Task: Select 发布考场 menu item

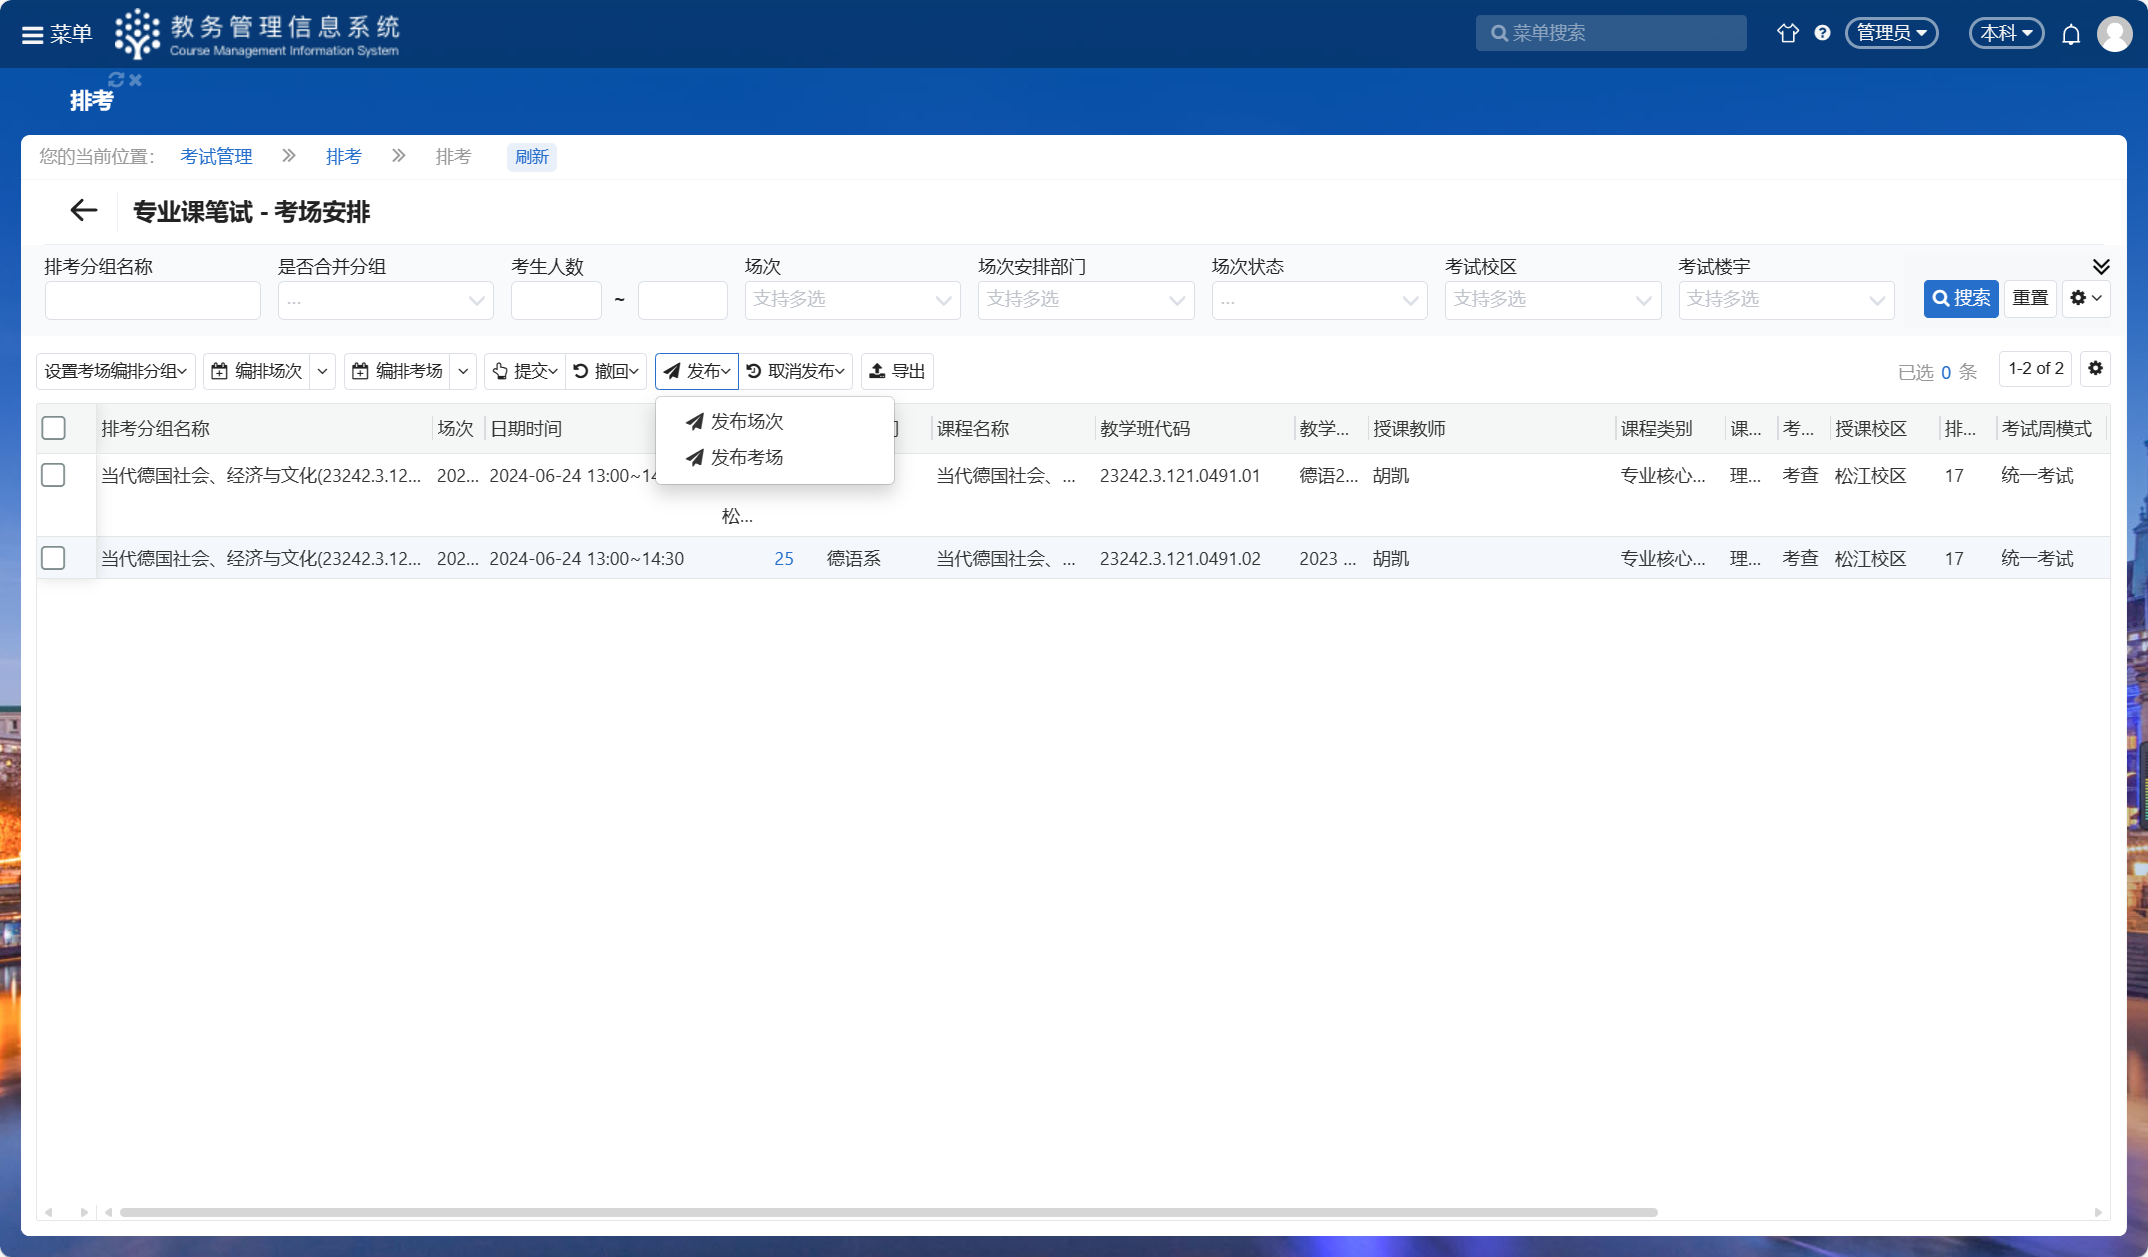Action: point(746,458)
